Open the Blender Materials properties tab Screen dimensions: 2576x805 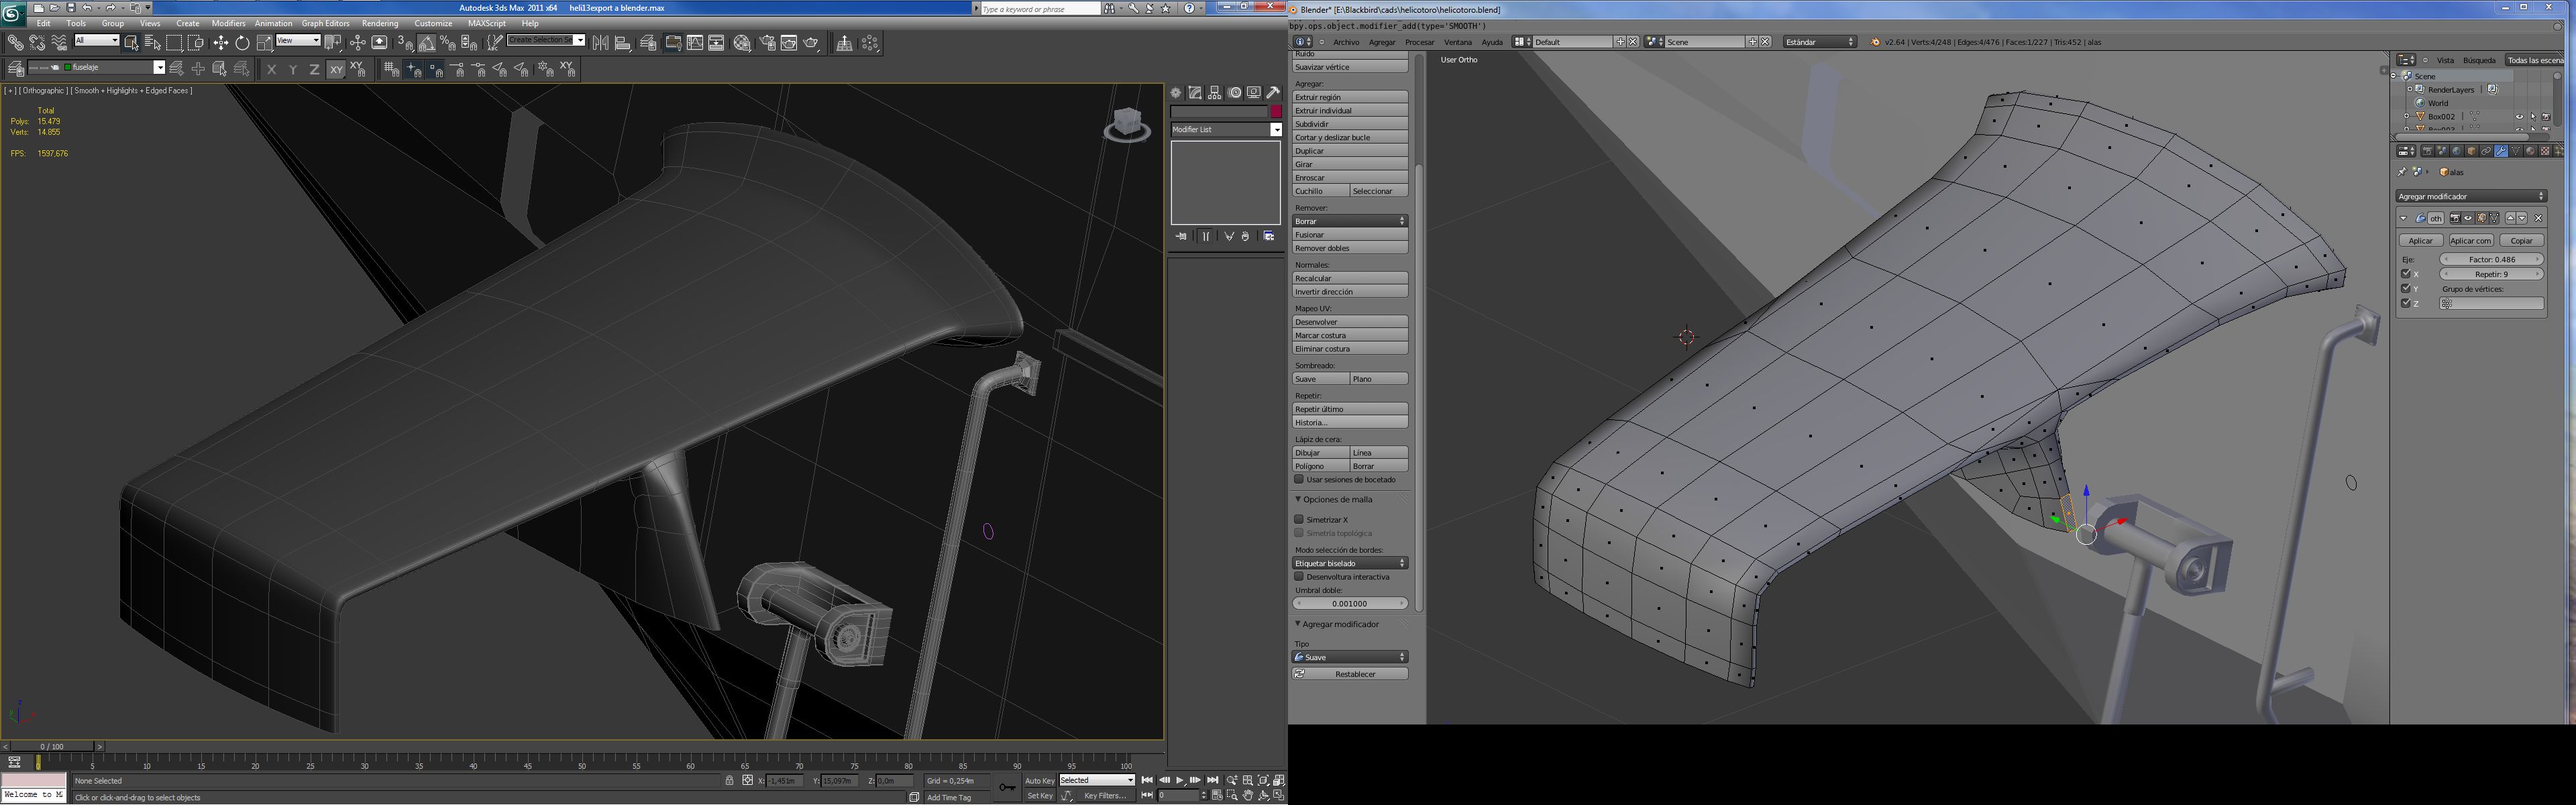coord(2530,151)
